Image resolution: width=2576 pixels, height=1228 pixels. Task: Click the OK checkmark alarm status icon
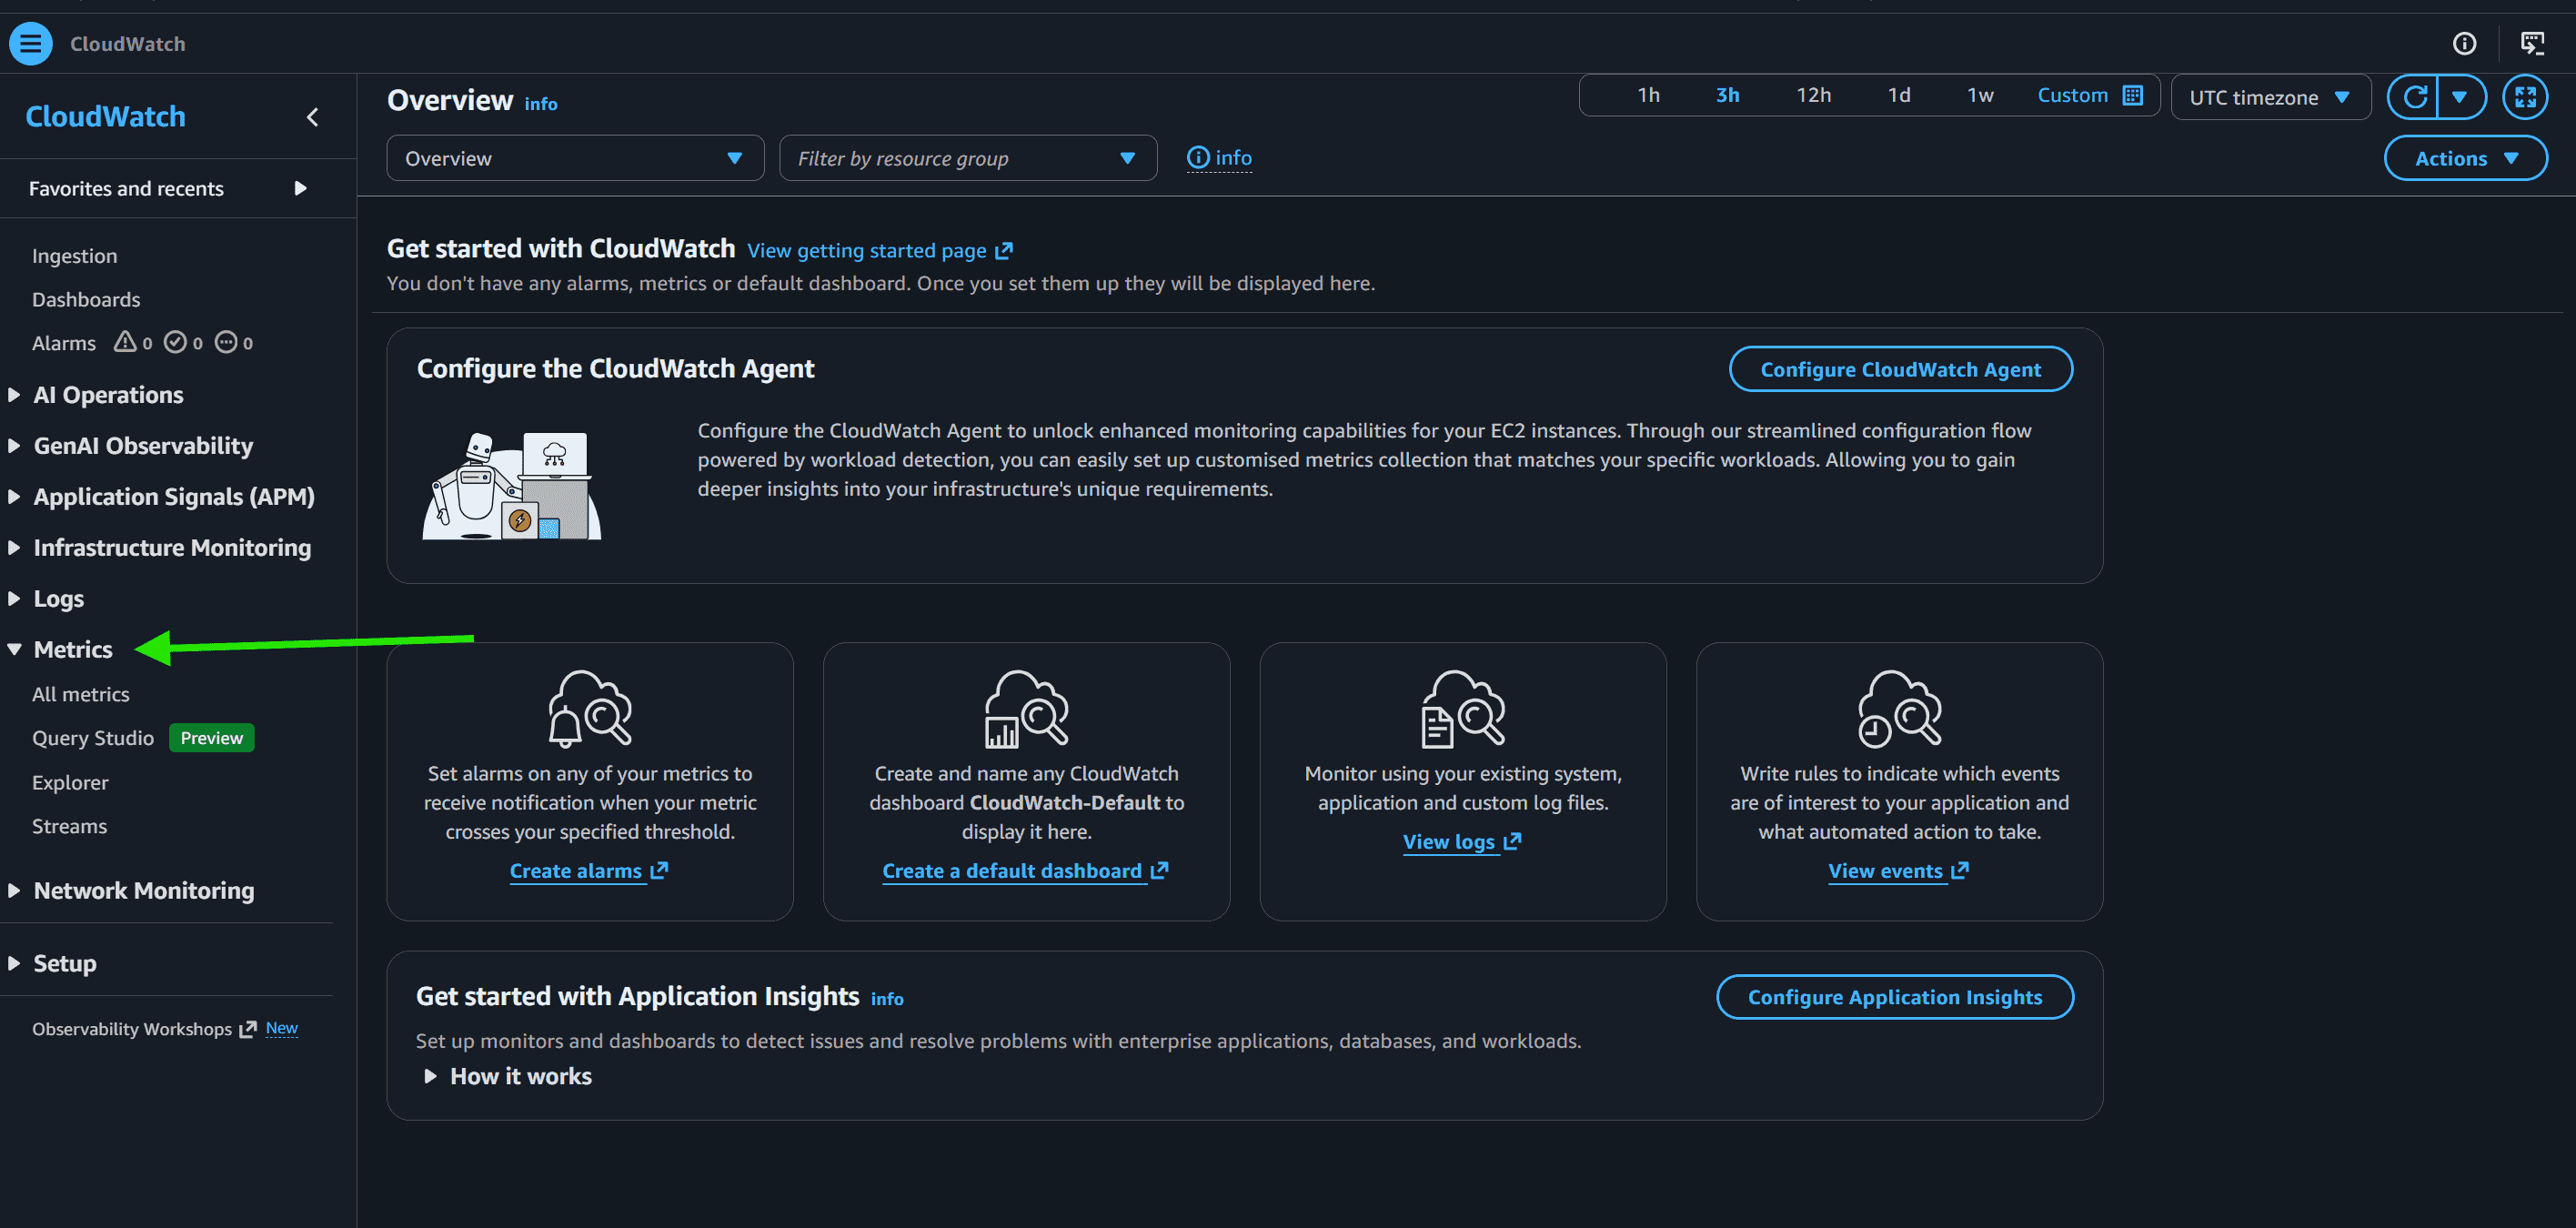pos(175,342)
